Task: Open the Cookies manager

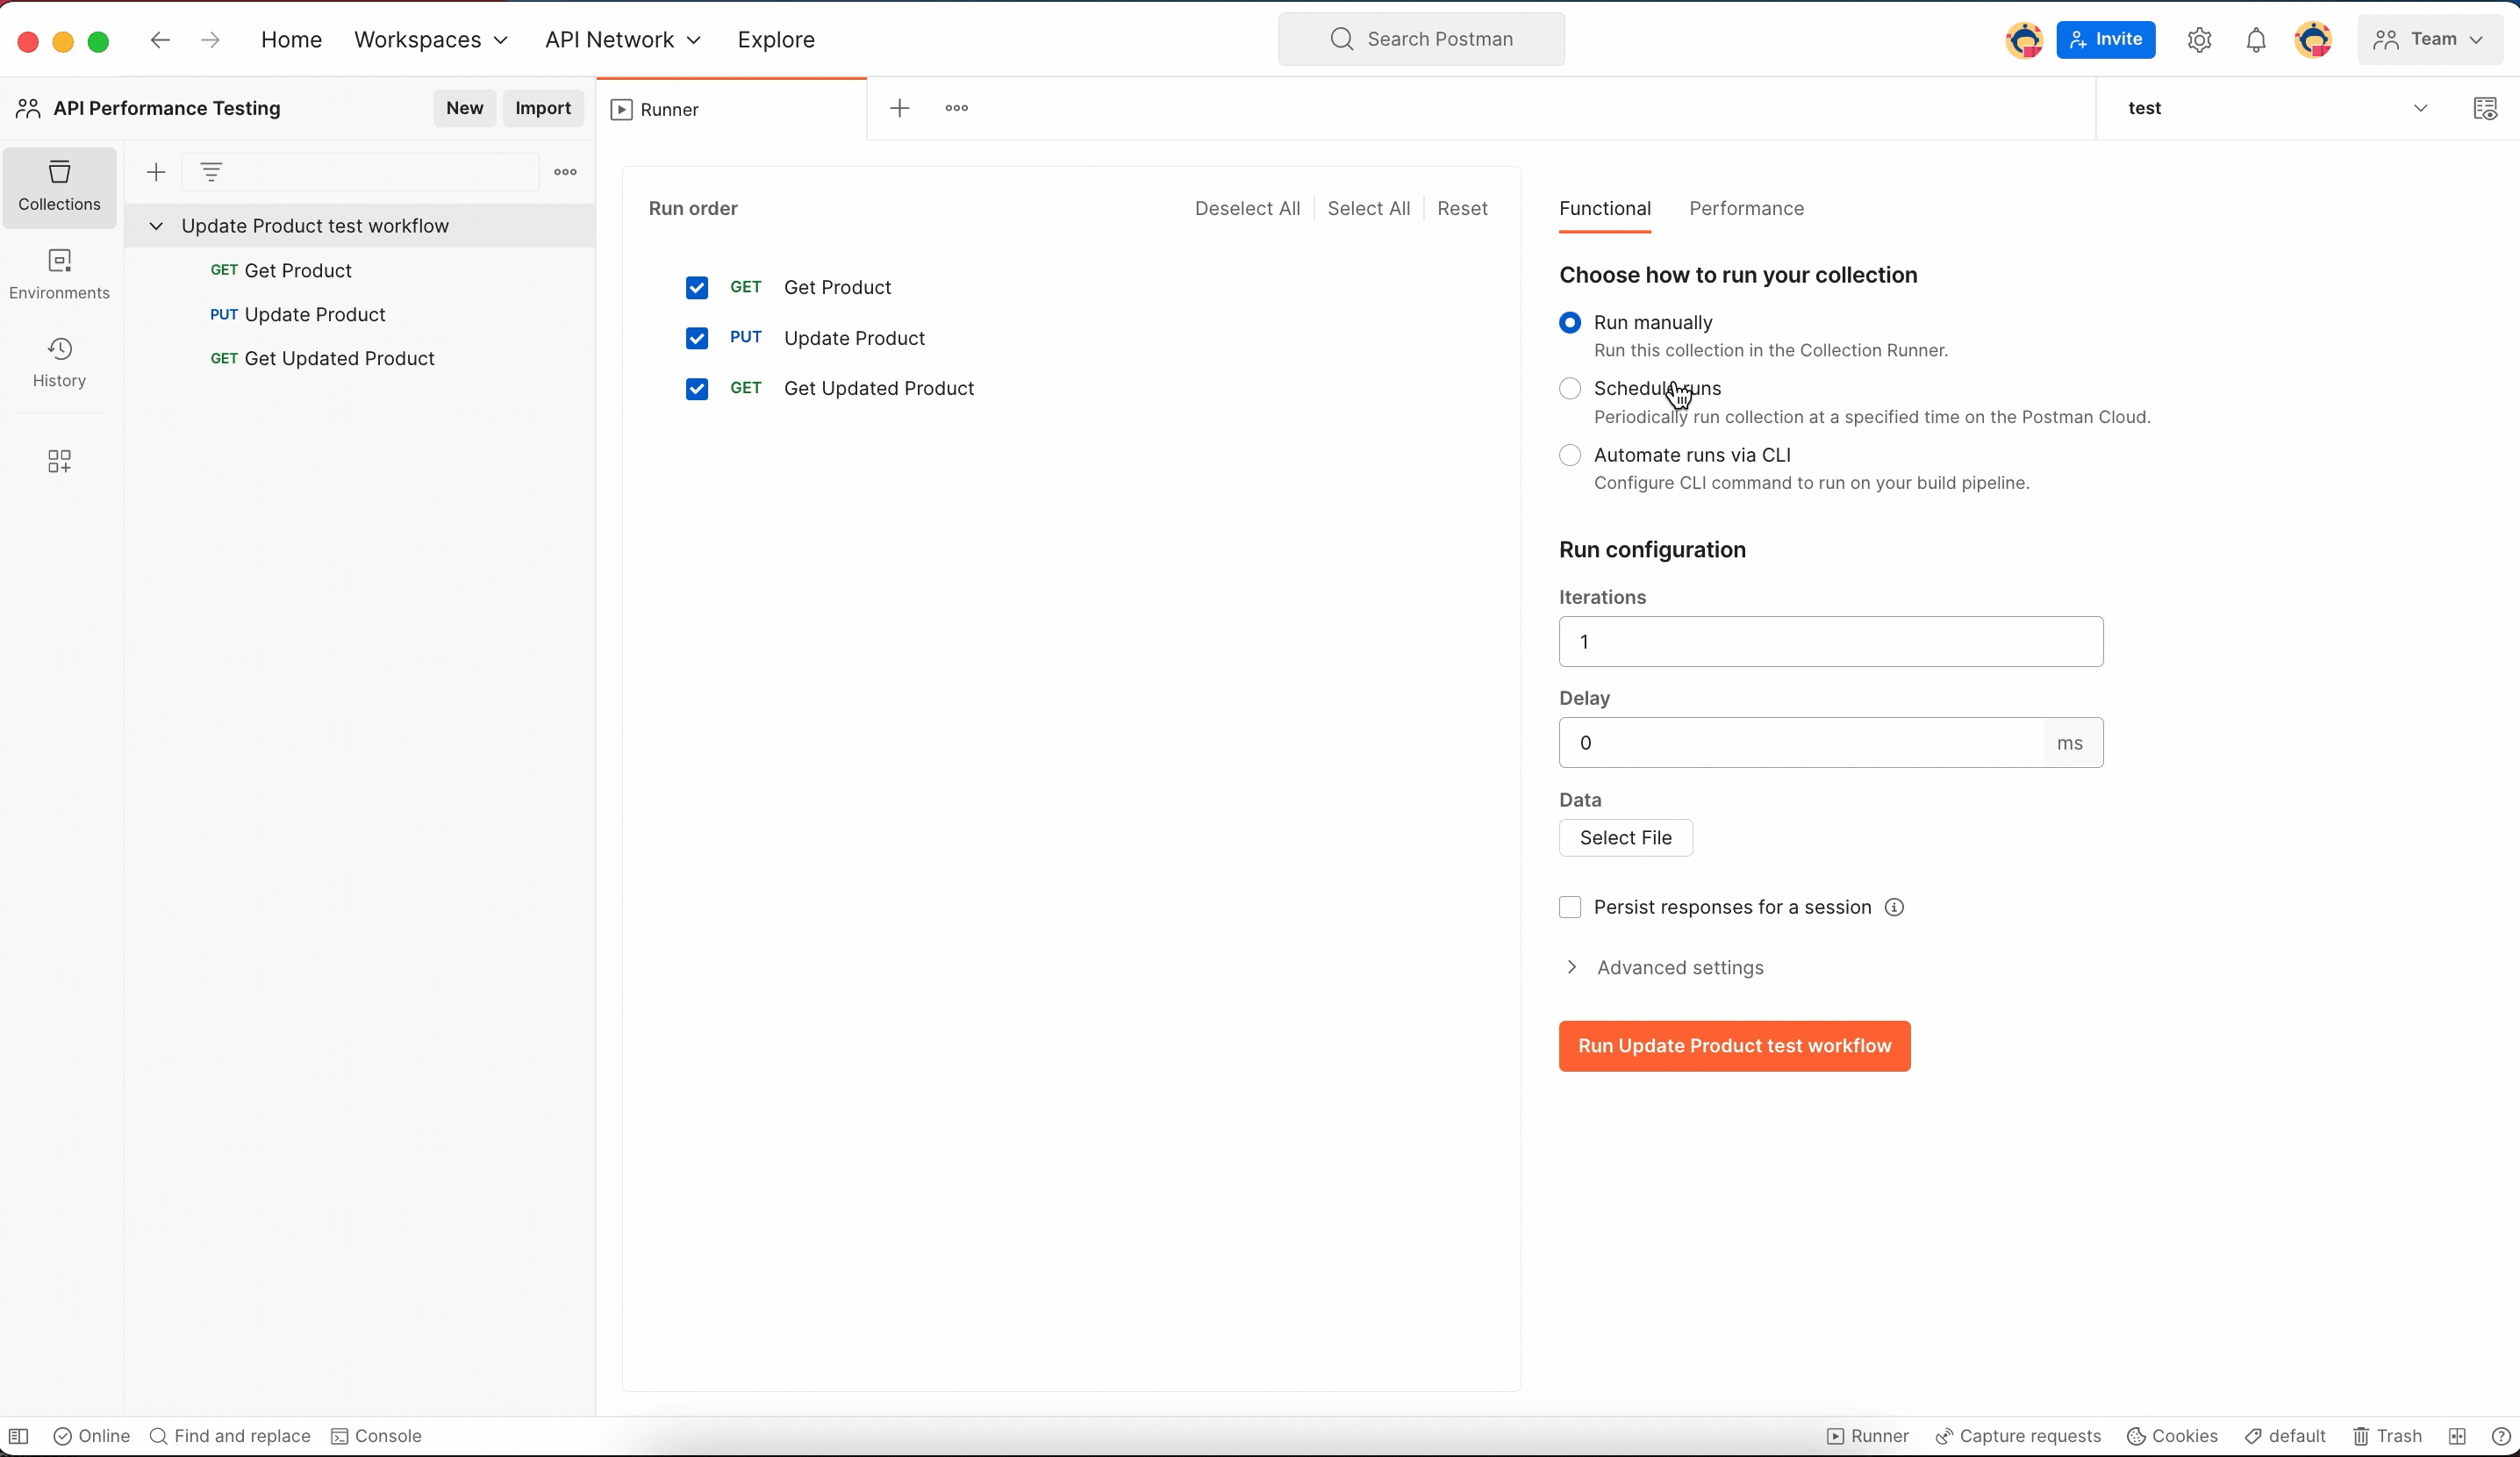Action: (x=2172, y=1436)
